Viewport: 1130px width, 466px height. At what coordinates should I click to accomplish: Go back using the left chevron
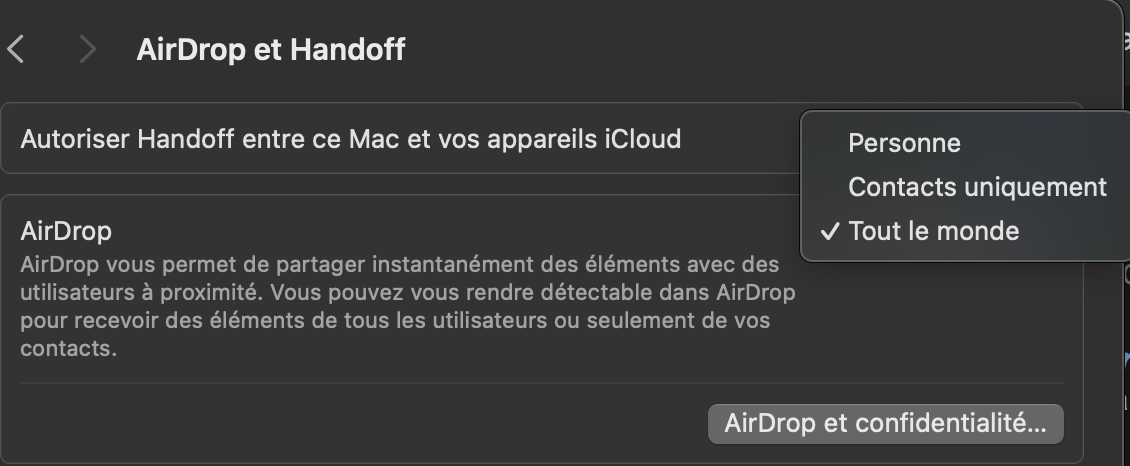(x=16, y=49)
